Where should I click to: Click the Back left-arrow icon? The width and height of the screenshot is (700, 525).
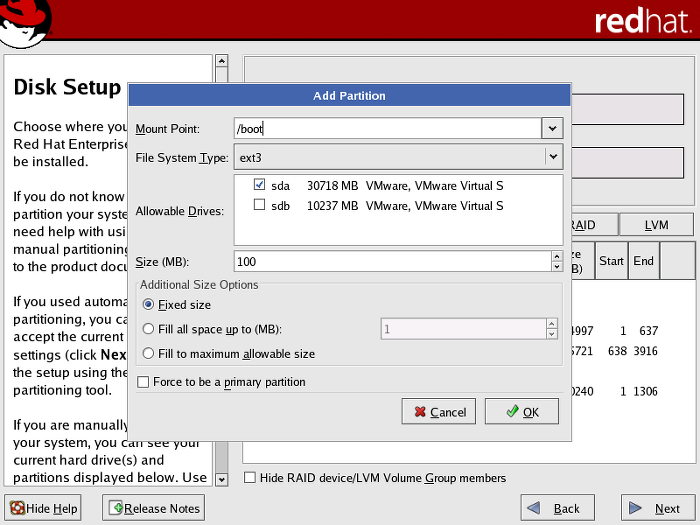click(534, 508)
